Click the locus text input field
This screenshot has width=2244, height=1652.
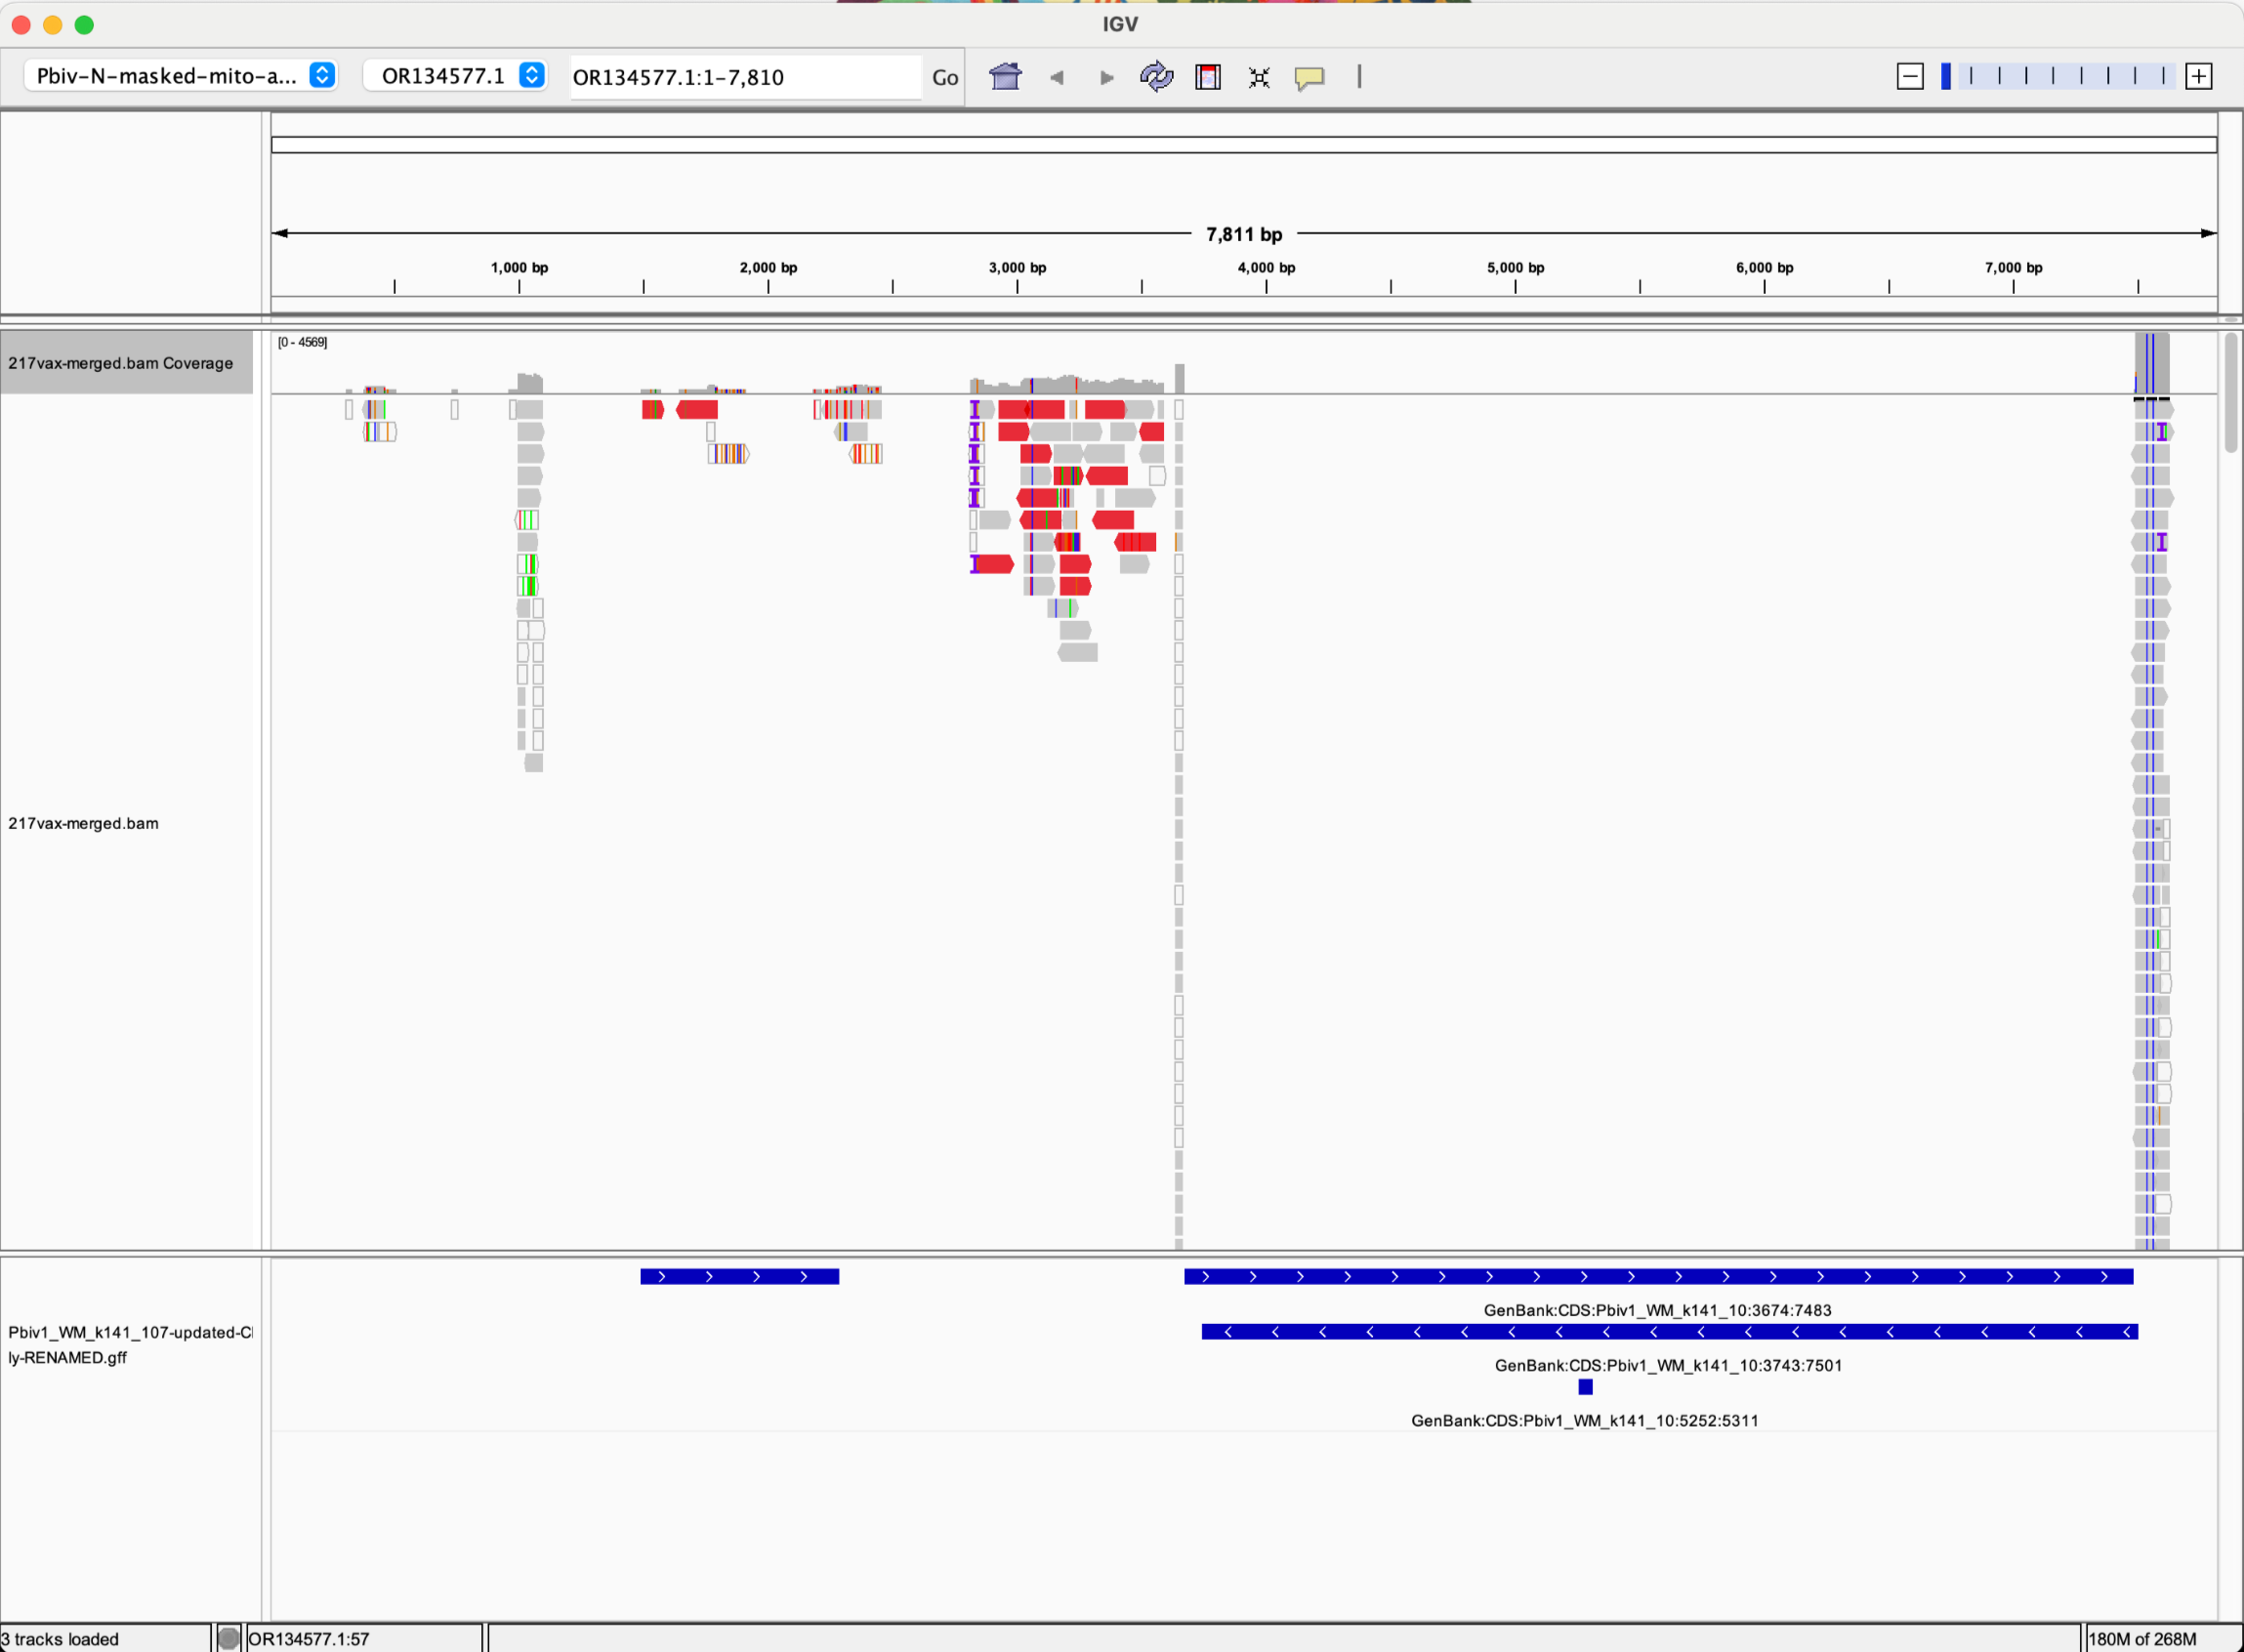(x=744, y=77)
